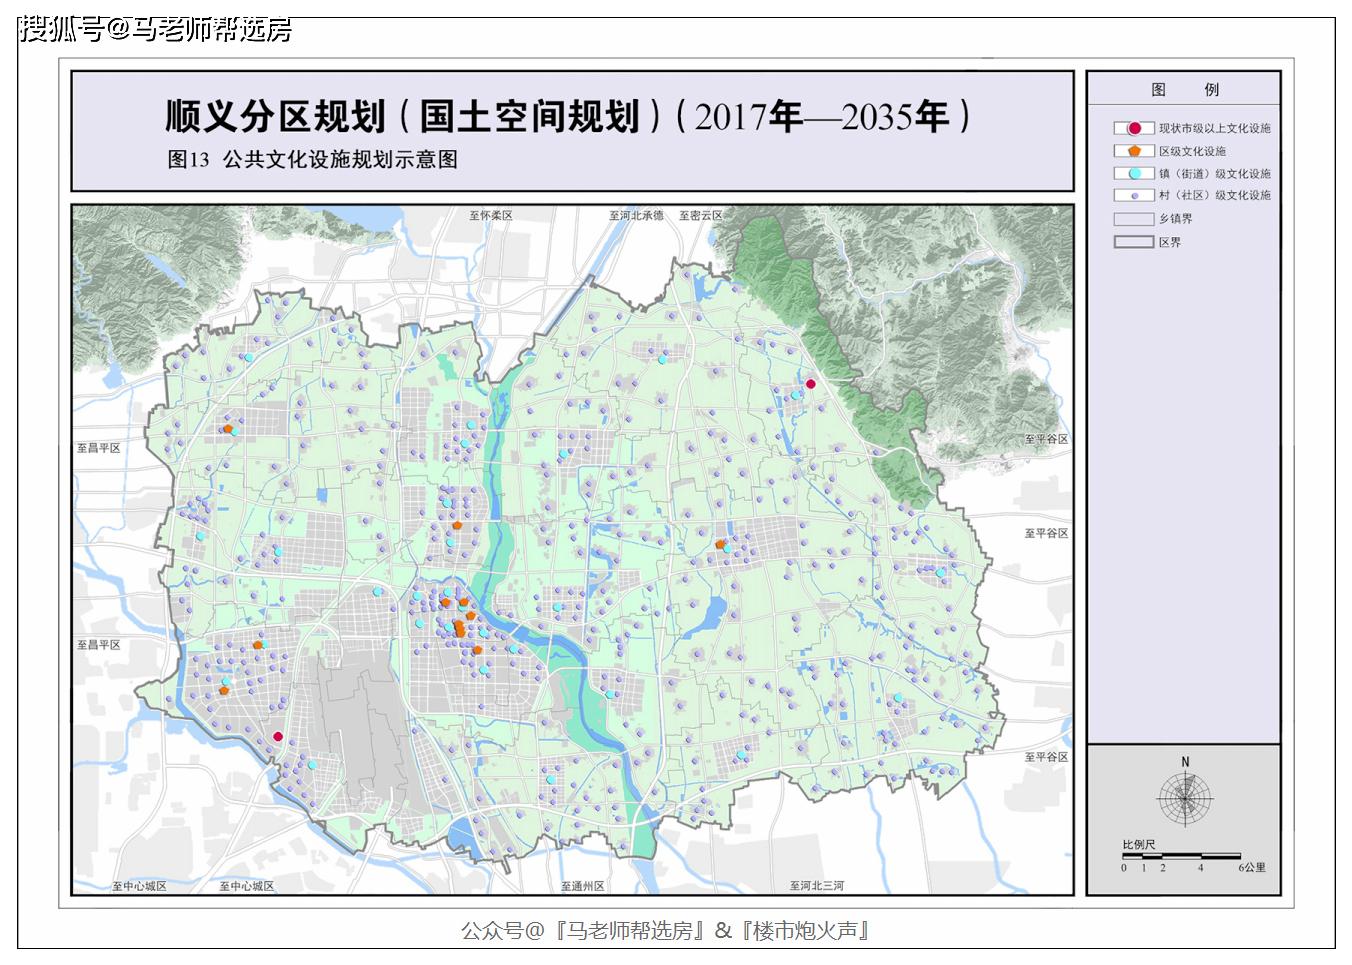
Task: Click the lowest 至平谷区 label on east edge
Action: [1046, 757]
